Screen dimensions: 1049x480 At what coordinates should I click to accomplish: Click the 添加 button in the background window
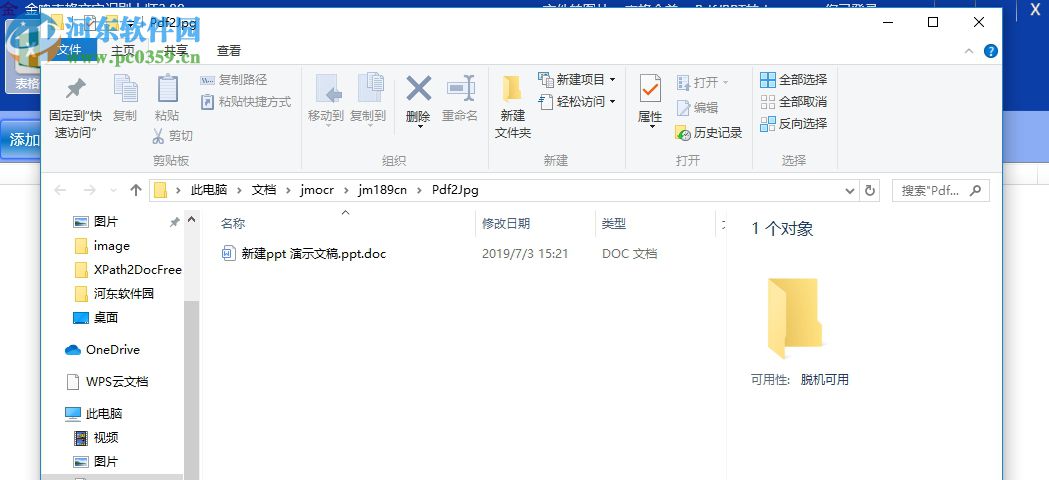(x=20, y=139)
